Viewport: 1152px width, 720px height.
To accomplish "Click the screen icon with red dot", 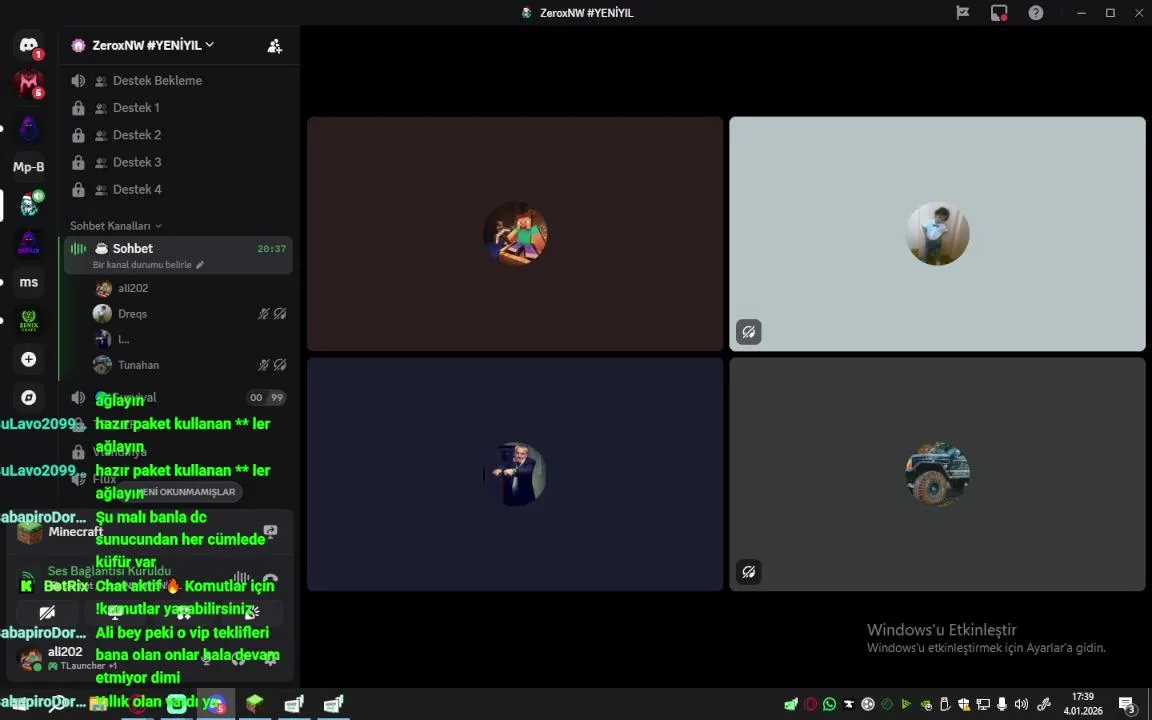I will pos(999,12).
